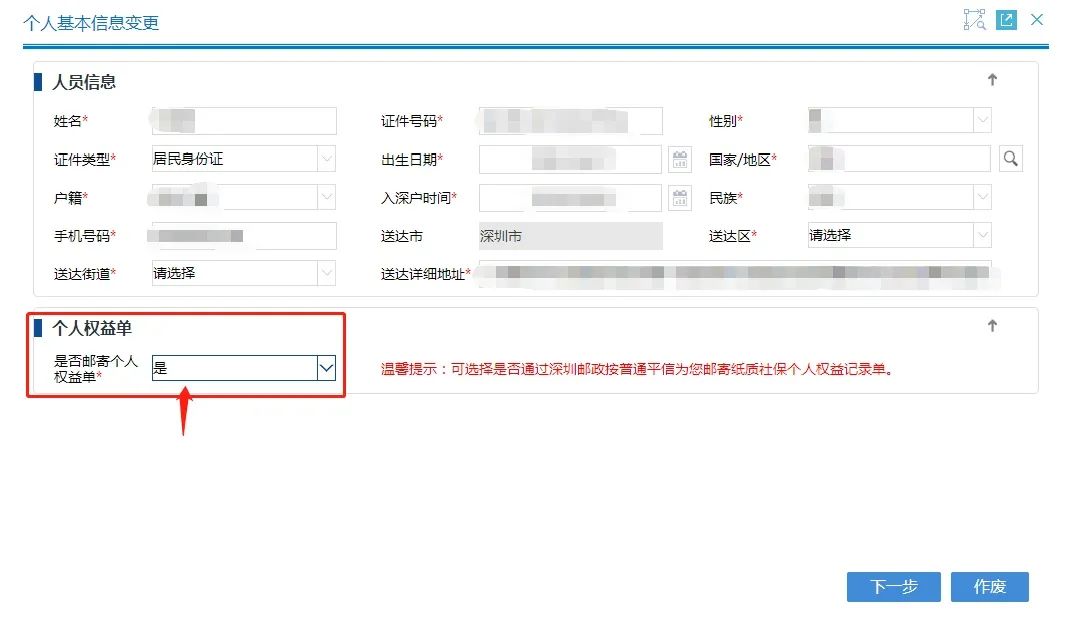Click the 国家/地区 search magnifier icon
This screenshot has height=617, width=1068.
click(1010, 159)
